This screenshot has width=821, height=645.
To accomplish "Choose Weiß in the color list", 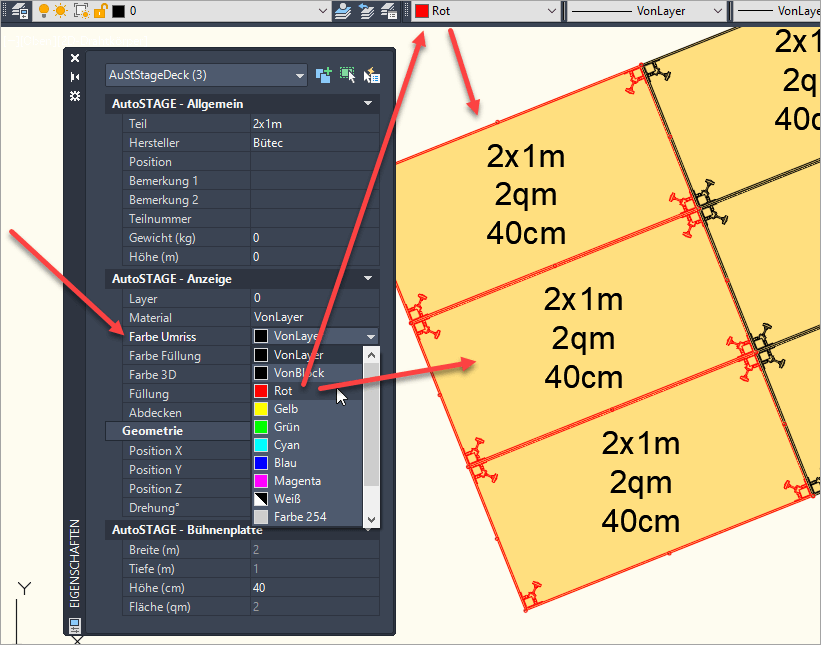I will tap(307, 499).
